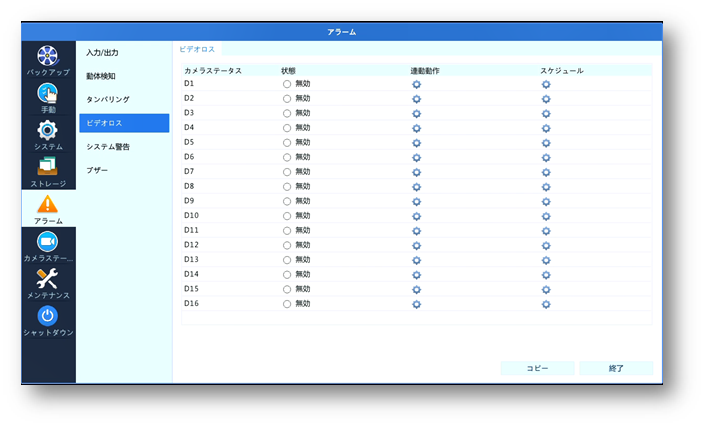
Task: Select the アラーム warning triangle icon
Action: pyautogui.click(x=48, y=204)
